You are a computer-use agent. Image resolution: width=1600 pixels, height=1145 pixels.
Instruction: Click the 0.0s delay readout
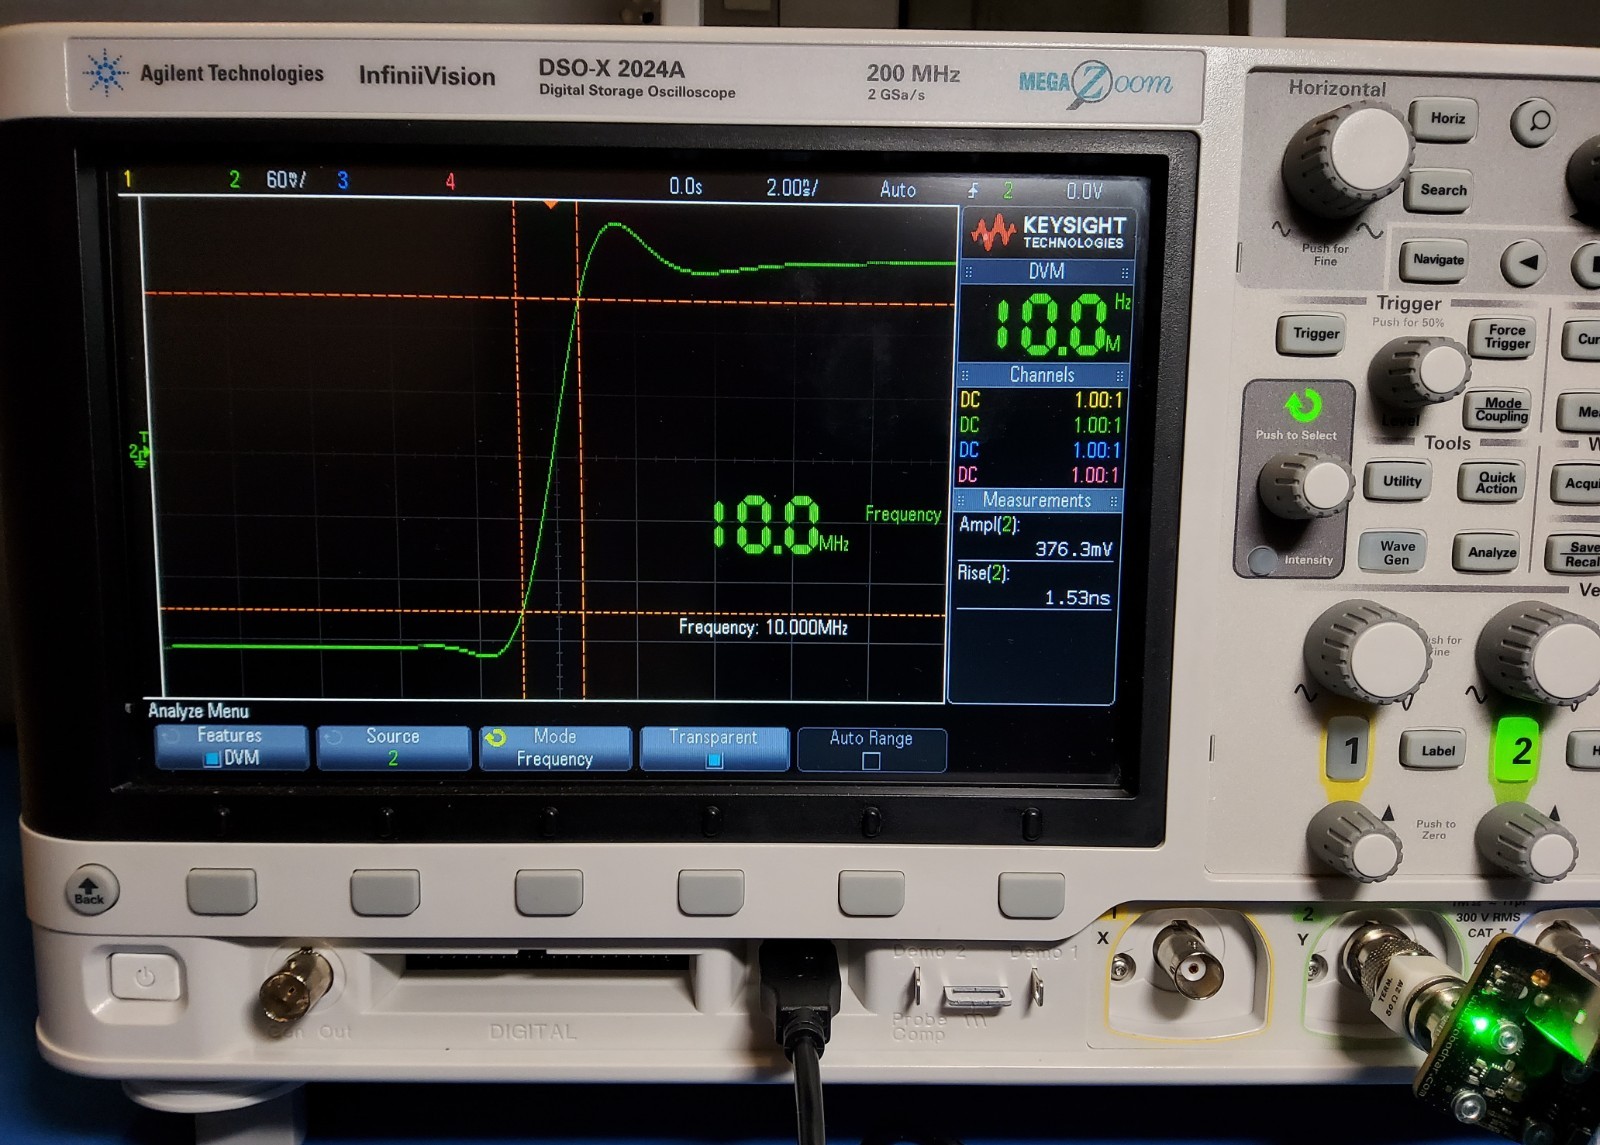coord(686,187)
